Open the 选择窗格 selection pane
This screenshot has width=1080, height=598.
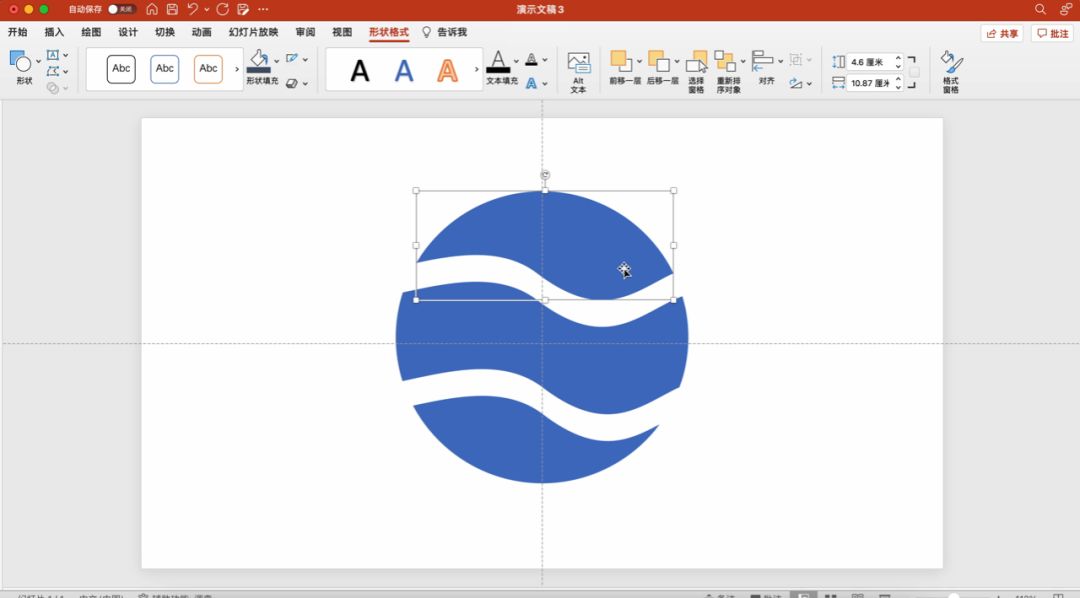pos(696,72)
